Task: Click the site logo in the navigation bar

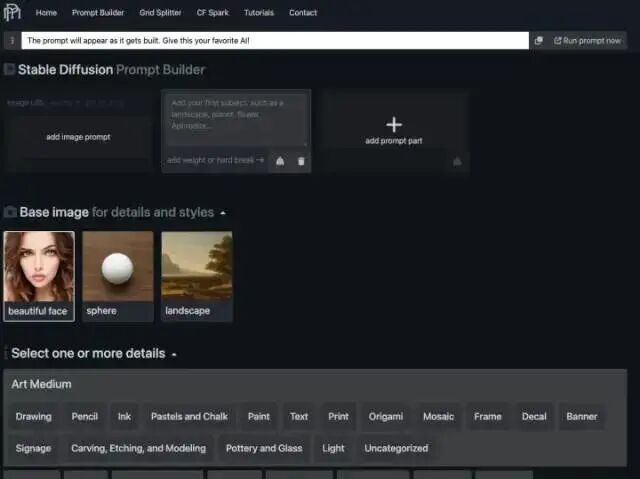Action: pyautogui.click(x=12, y=12)
